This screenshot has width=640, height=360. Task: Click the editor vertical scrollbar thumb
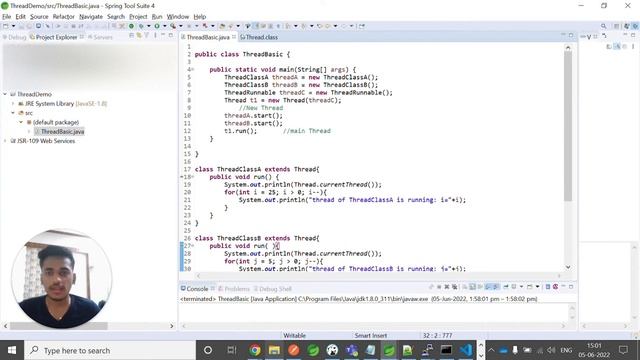tap(568, 127)
